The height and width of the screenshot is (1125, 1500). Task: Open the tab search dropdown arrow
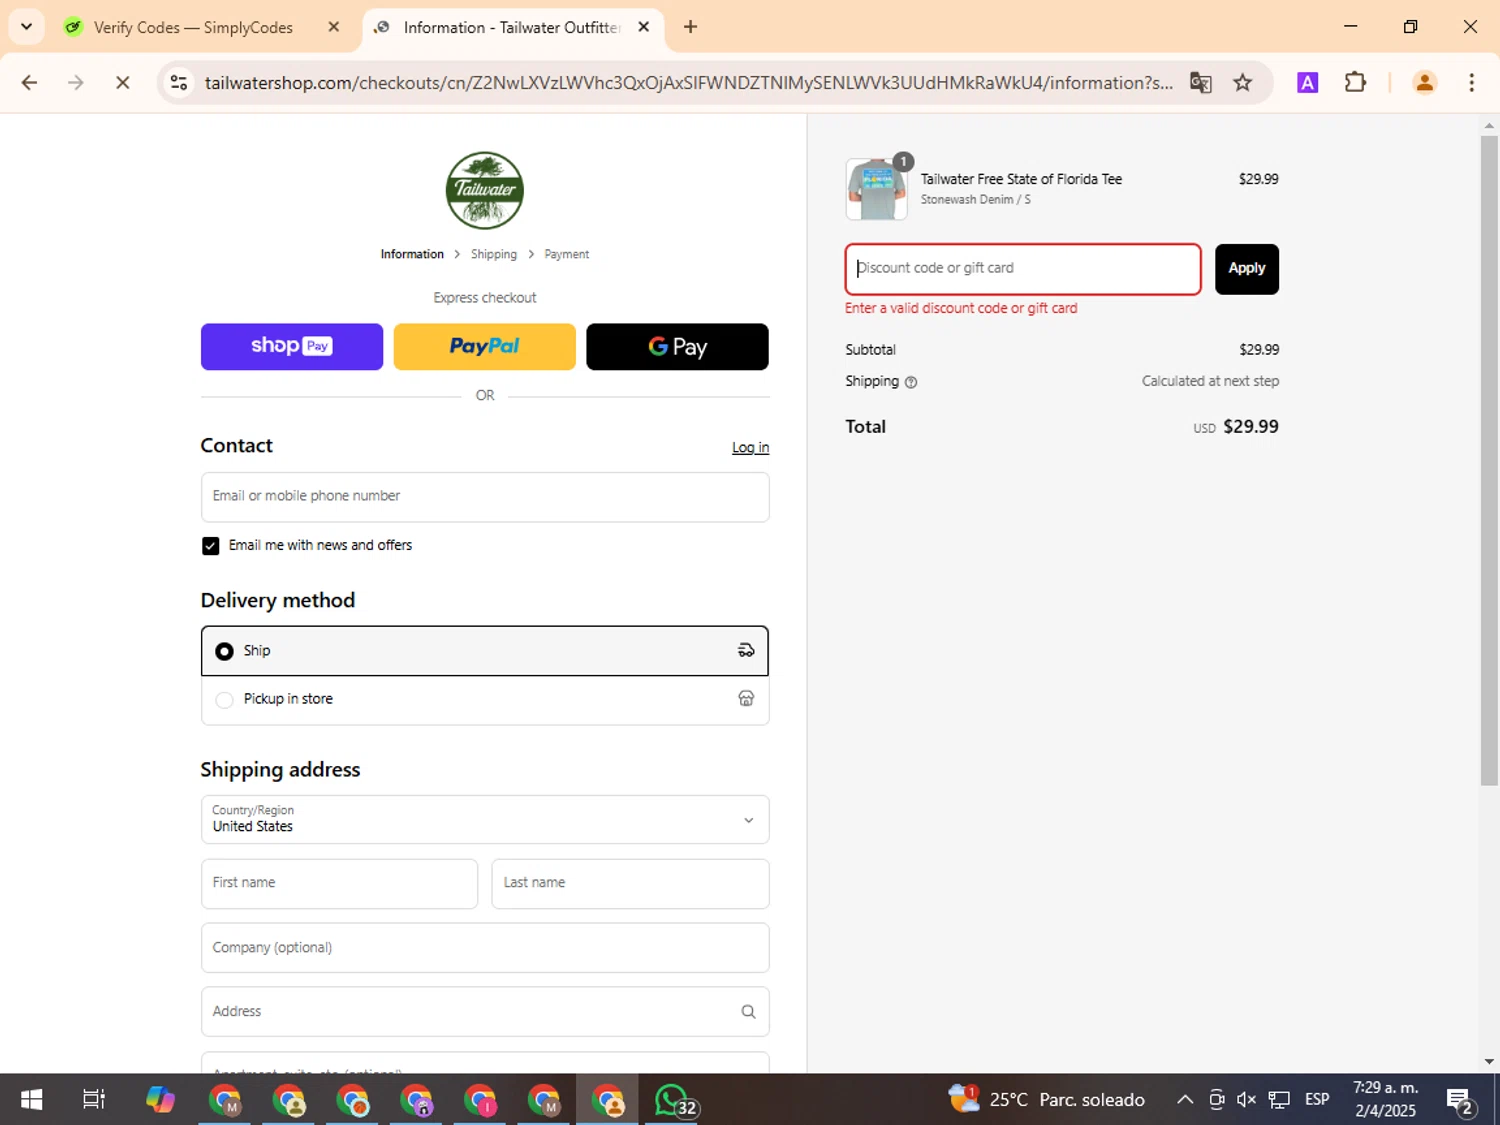tap(26, 27)
